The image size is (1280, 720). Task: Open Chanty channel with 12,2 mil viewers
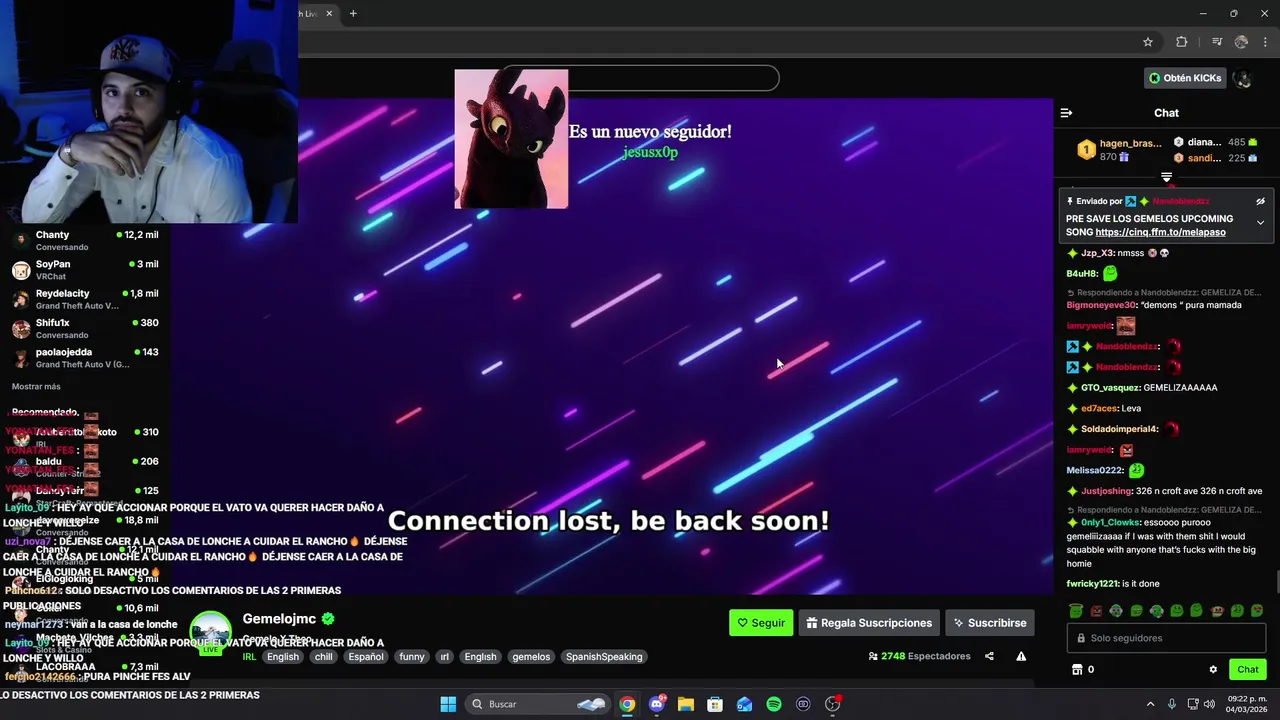(85, 241)
